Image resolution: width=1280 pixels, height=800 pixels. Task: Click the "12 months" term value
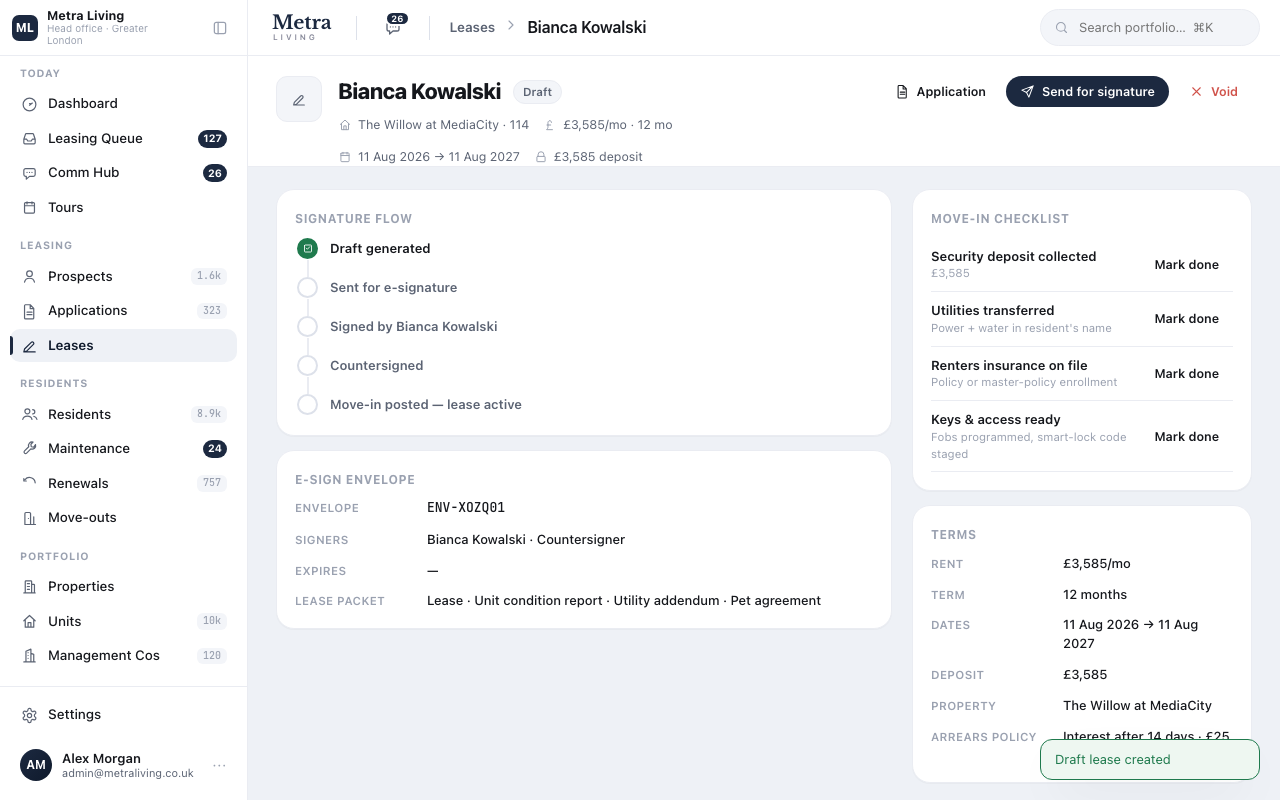click(1095, 595)
